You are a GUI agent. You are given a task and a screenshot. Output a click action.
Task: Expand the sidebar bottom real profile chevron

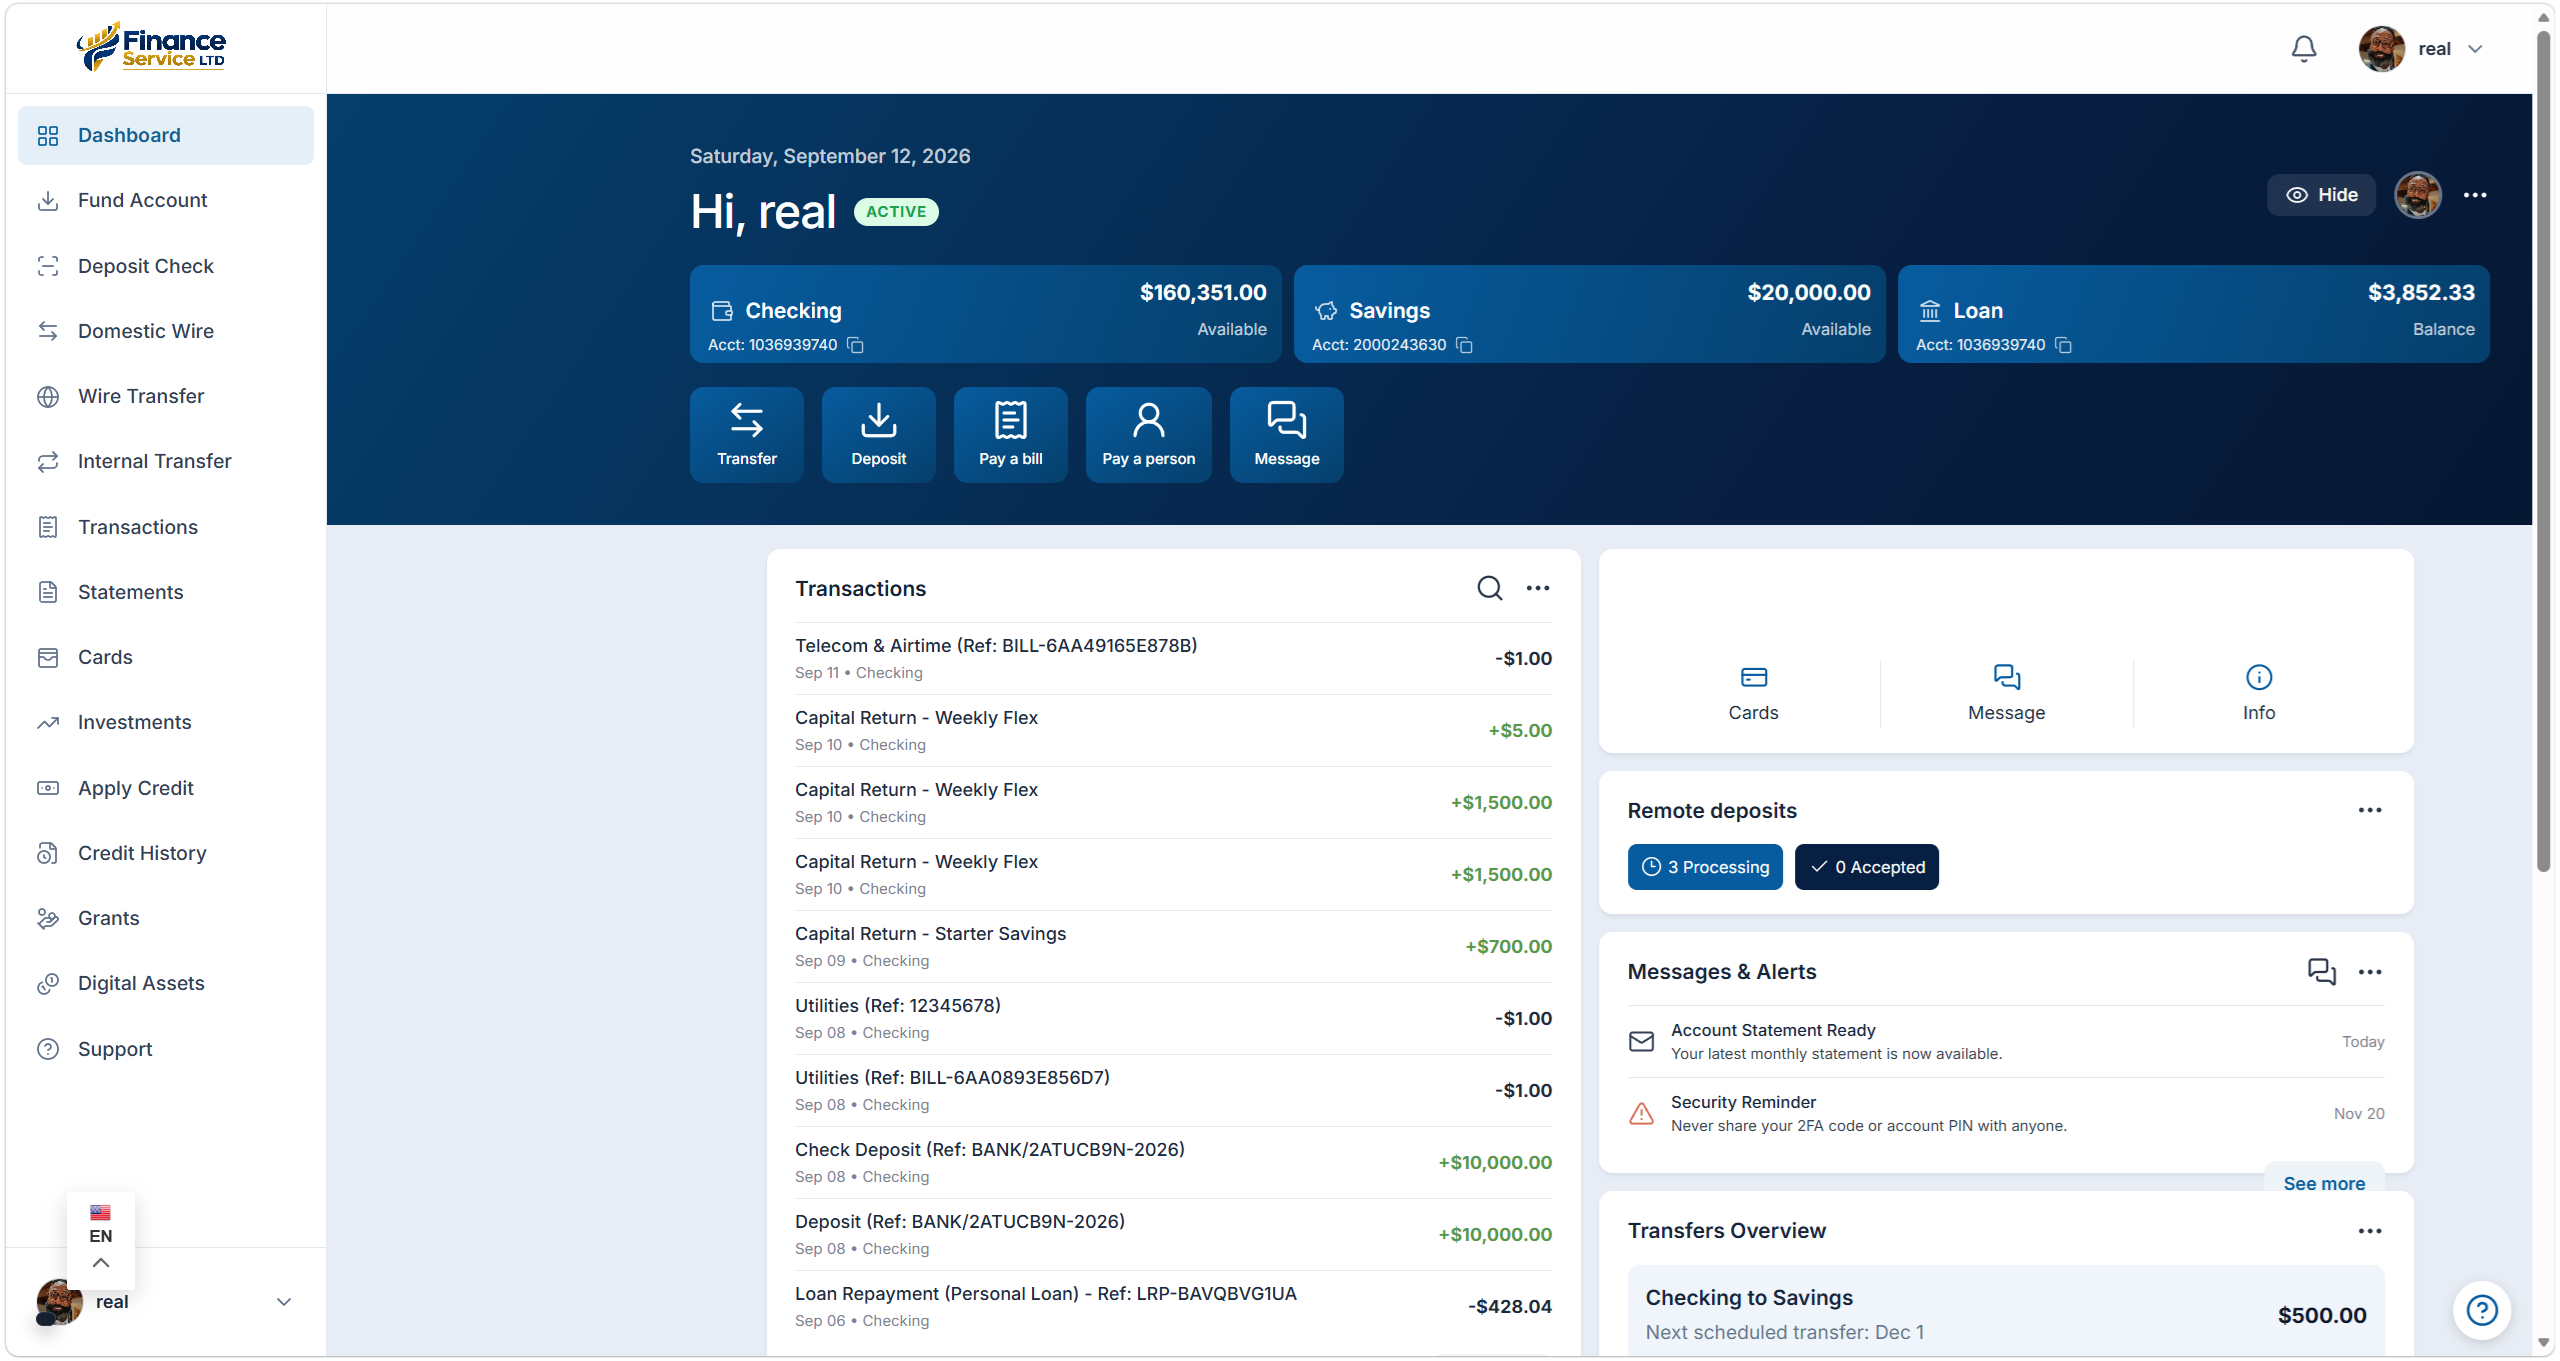[x=284, y=1301]
